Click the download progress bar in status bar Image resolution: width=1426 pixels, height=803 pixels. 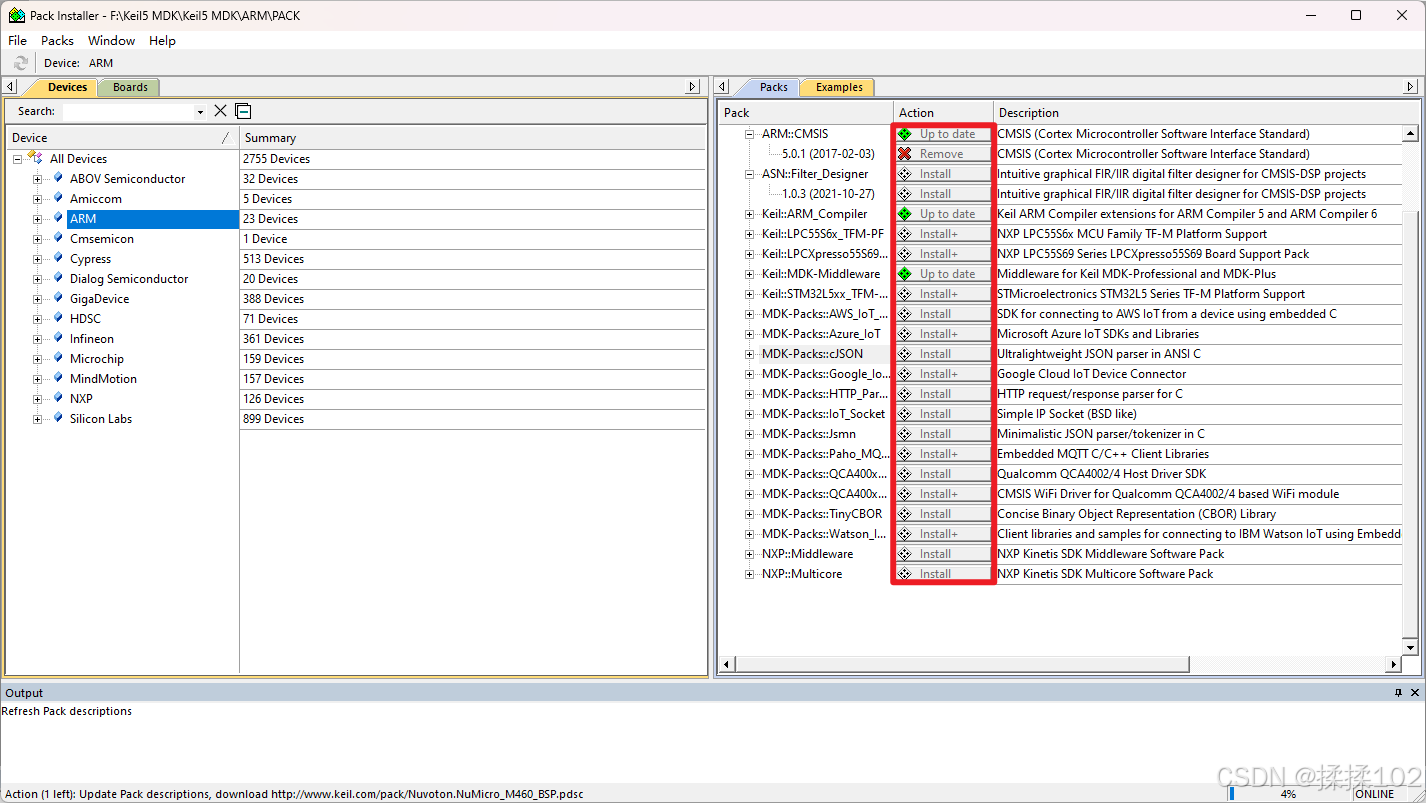1289,794
